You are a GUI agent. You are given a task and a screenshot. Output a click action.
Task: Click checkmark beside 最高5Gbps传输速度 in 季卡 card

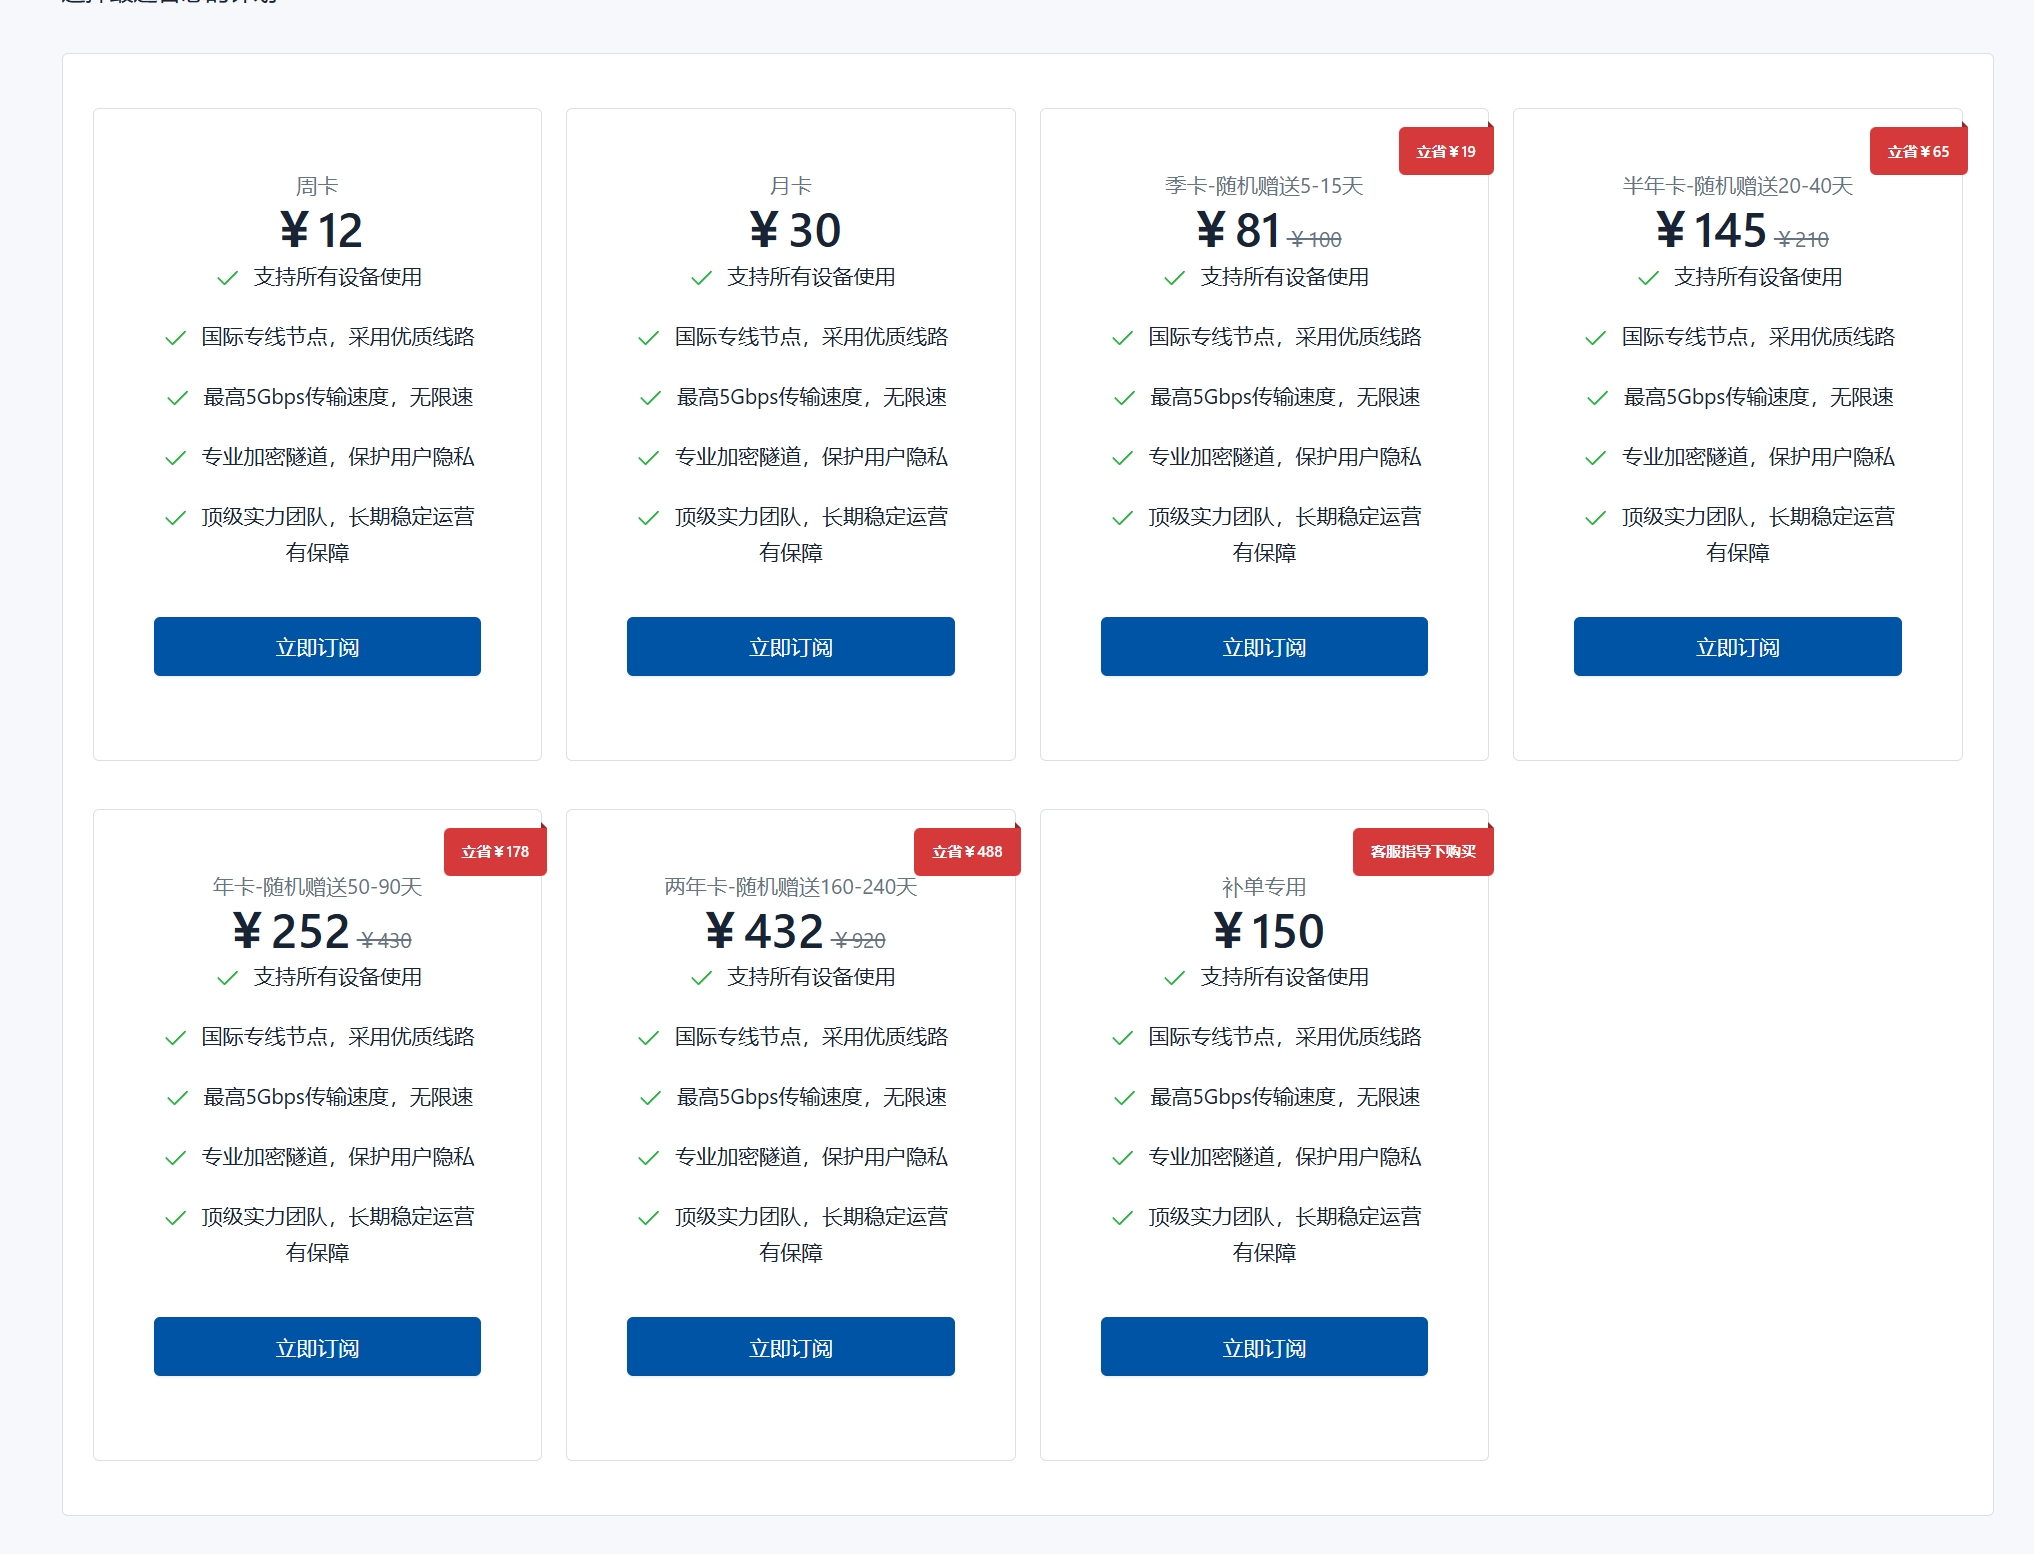click(x=1124, y=398)
